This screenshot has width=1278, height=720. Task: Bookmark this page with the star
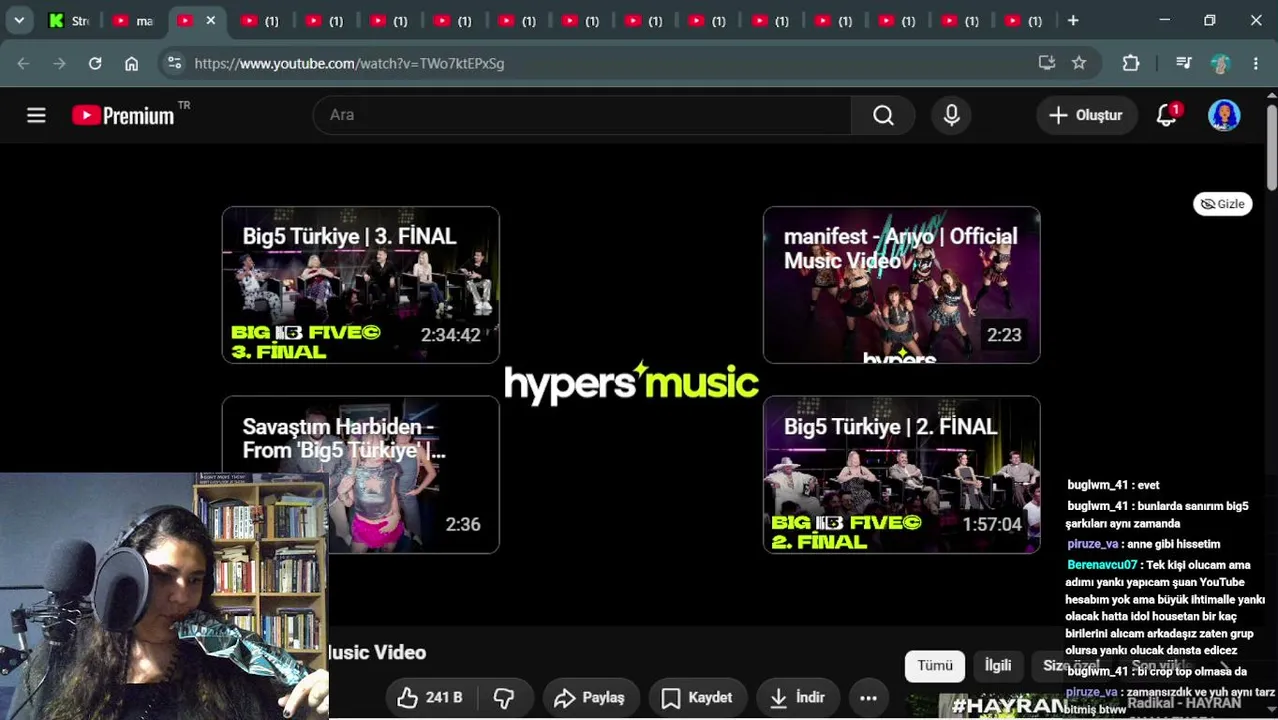point(1079,63)
